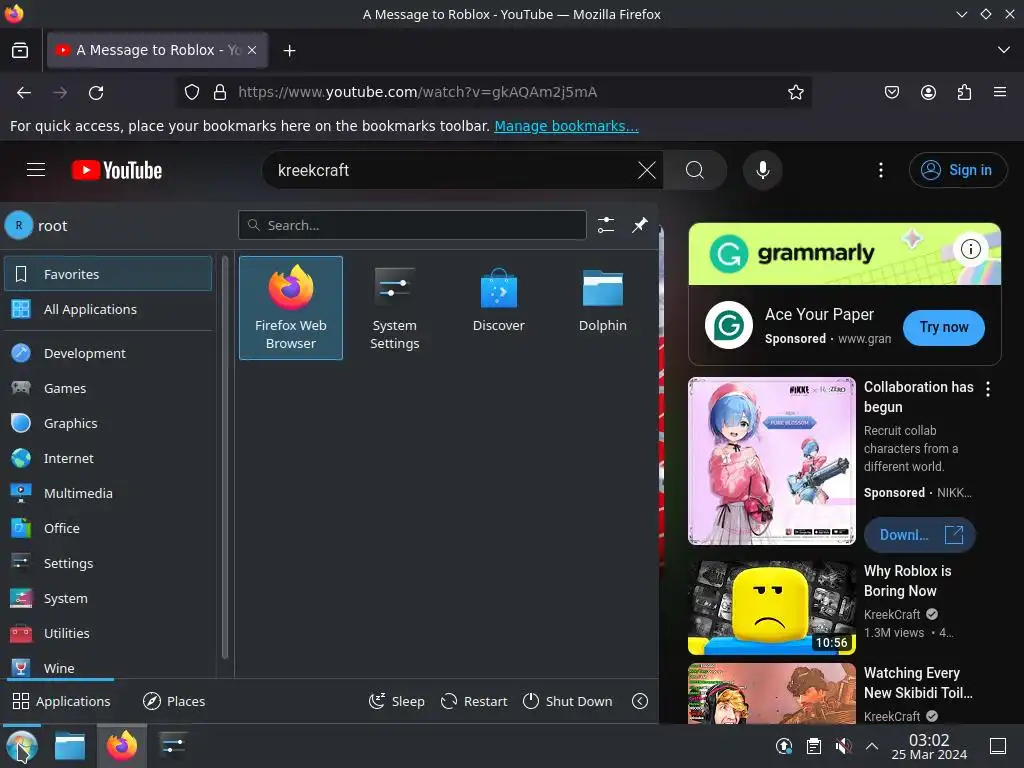This screenshot has height=768, width=1024.
Task: Expand hidden system tray icons arrow
Action: (x=872, y=746)
